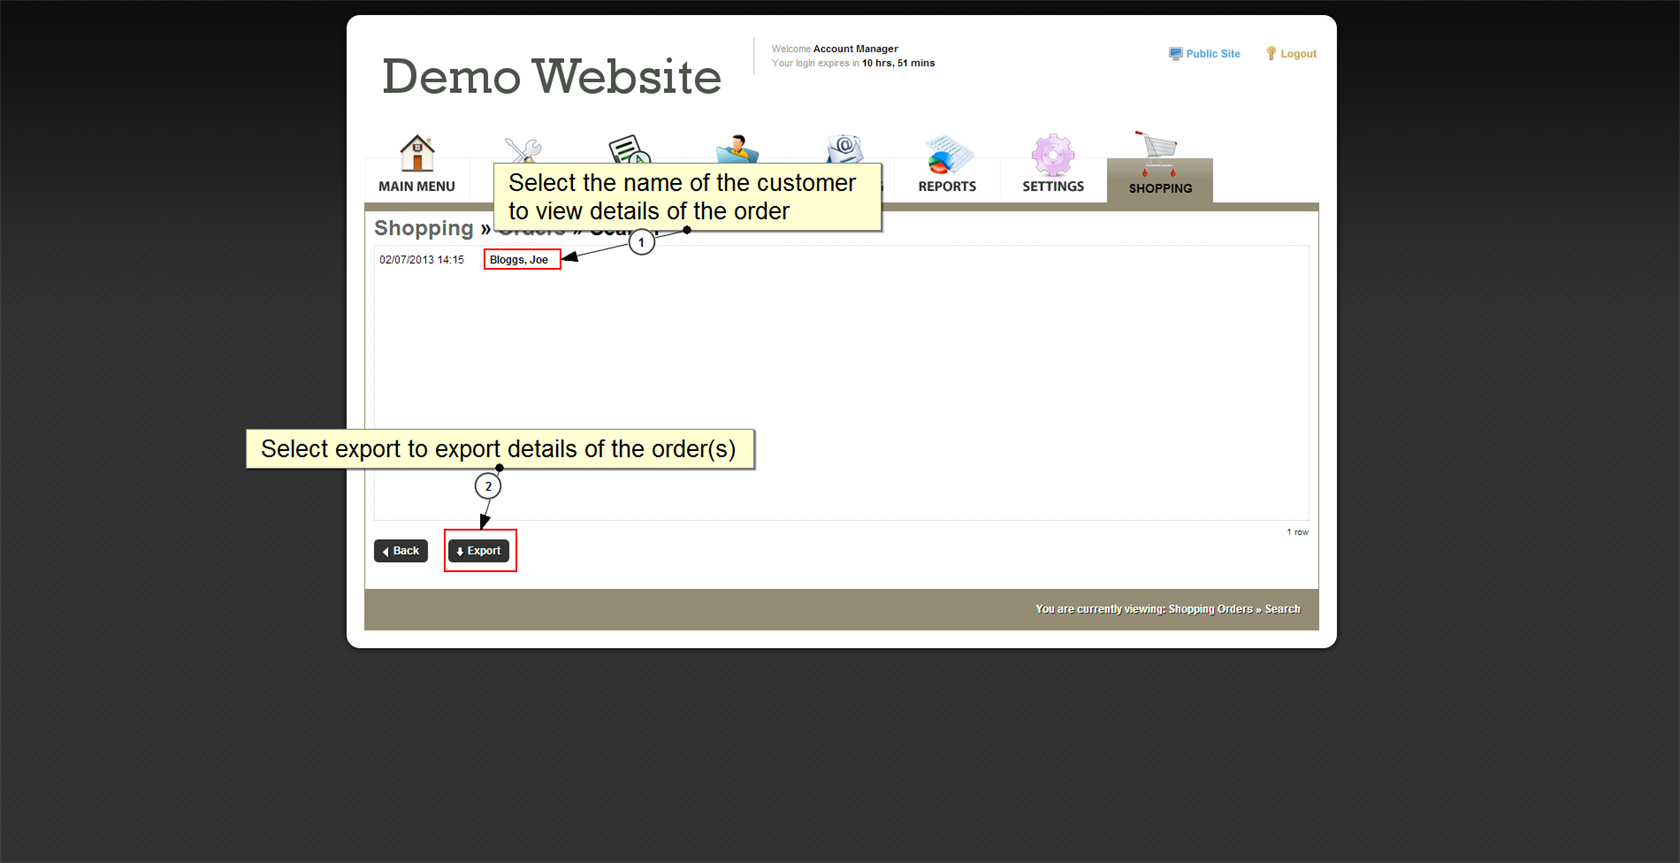
Task: Open the SETTINGS tab
Action: tap(1052, 186)
